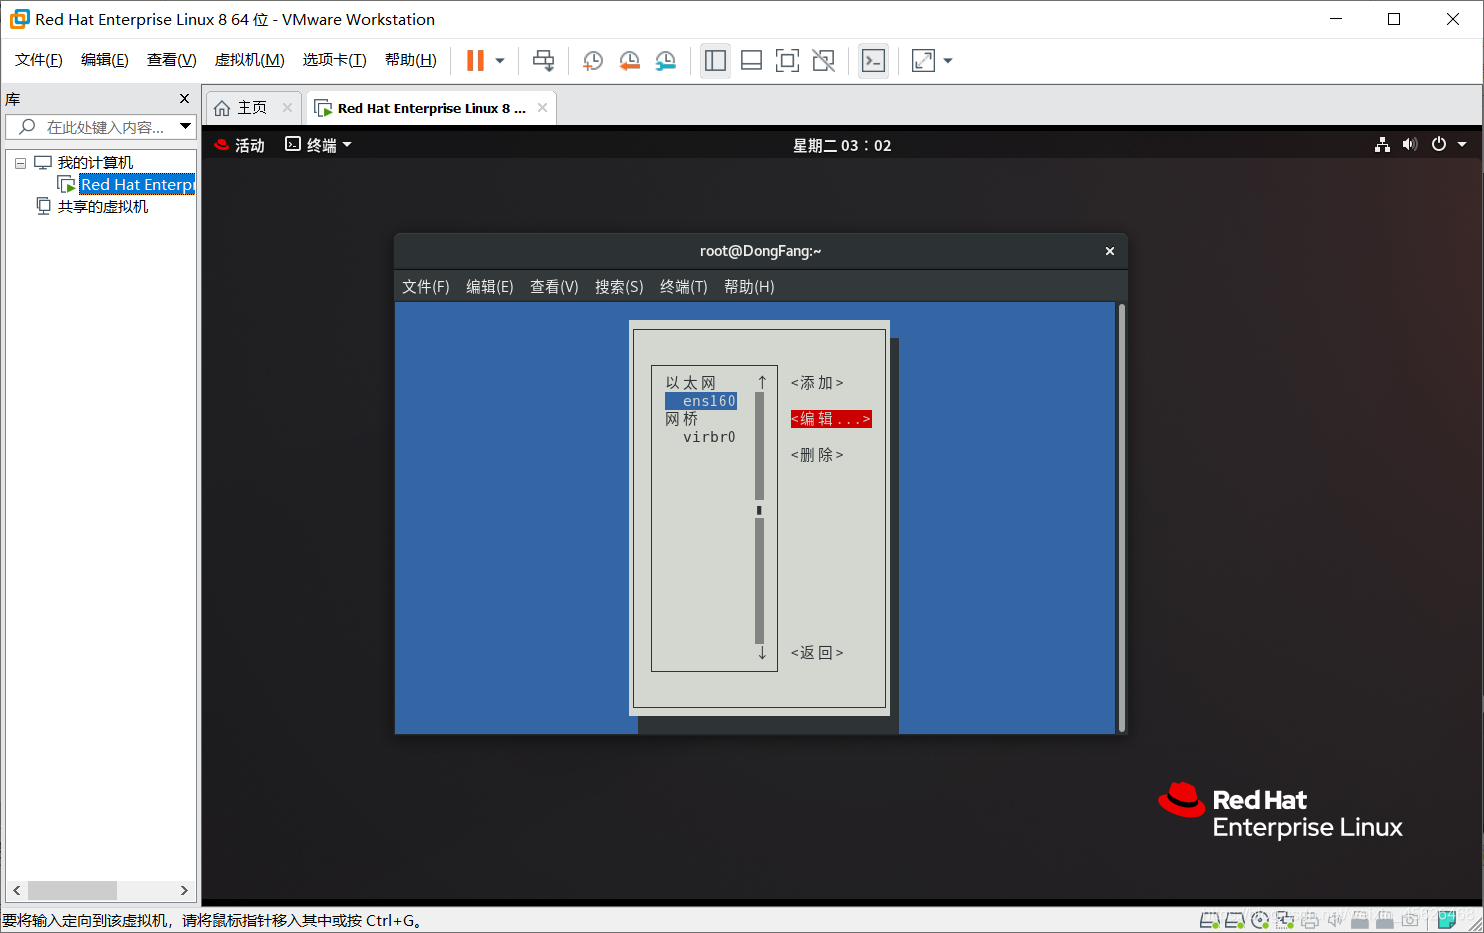Click the connection list down arrow

point(762,653)
